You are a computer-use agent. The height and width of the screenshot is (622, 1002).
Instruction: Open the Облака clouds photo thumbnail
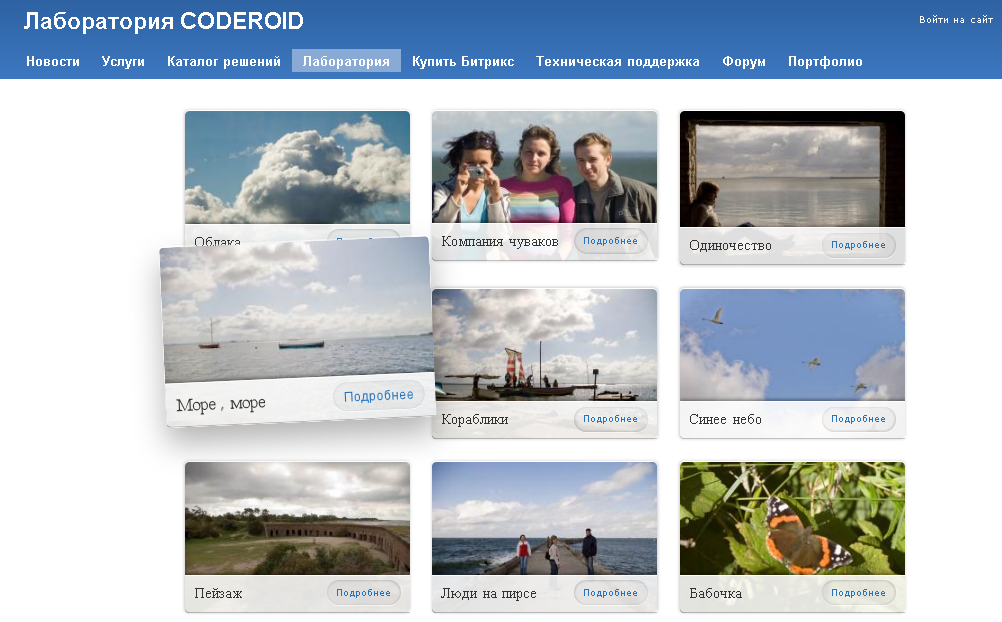[x=297, y=165]
